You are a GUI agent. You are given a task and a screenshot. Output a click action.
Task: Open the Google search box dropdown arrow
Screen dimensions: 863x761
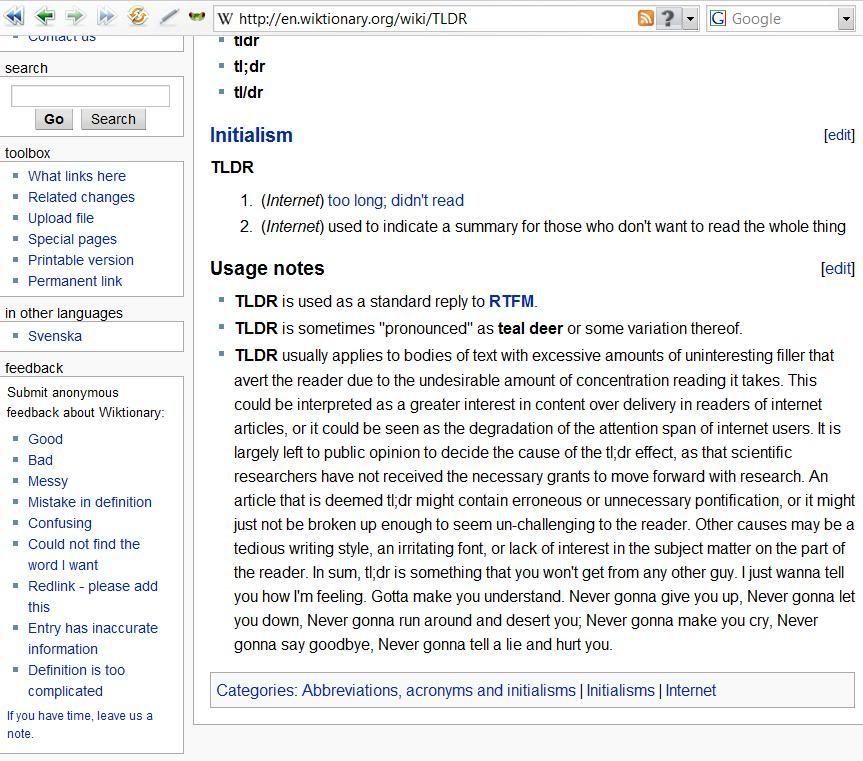click(846, 19)
